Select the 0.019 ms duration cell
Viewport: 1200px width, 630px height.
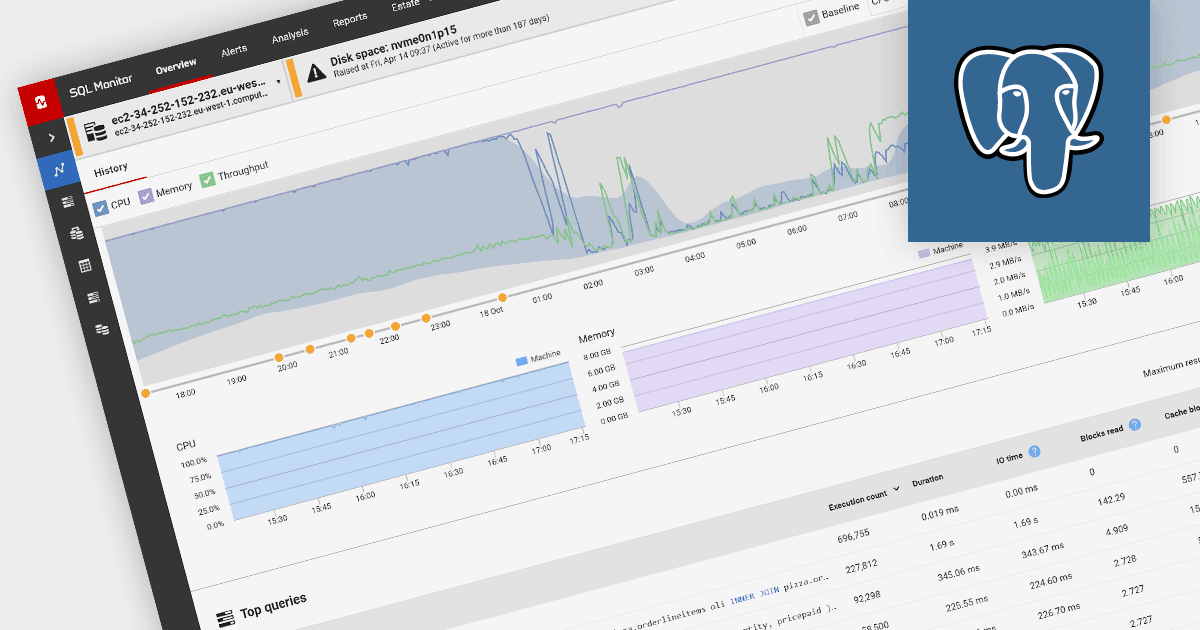[x=941, y=511]
